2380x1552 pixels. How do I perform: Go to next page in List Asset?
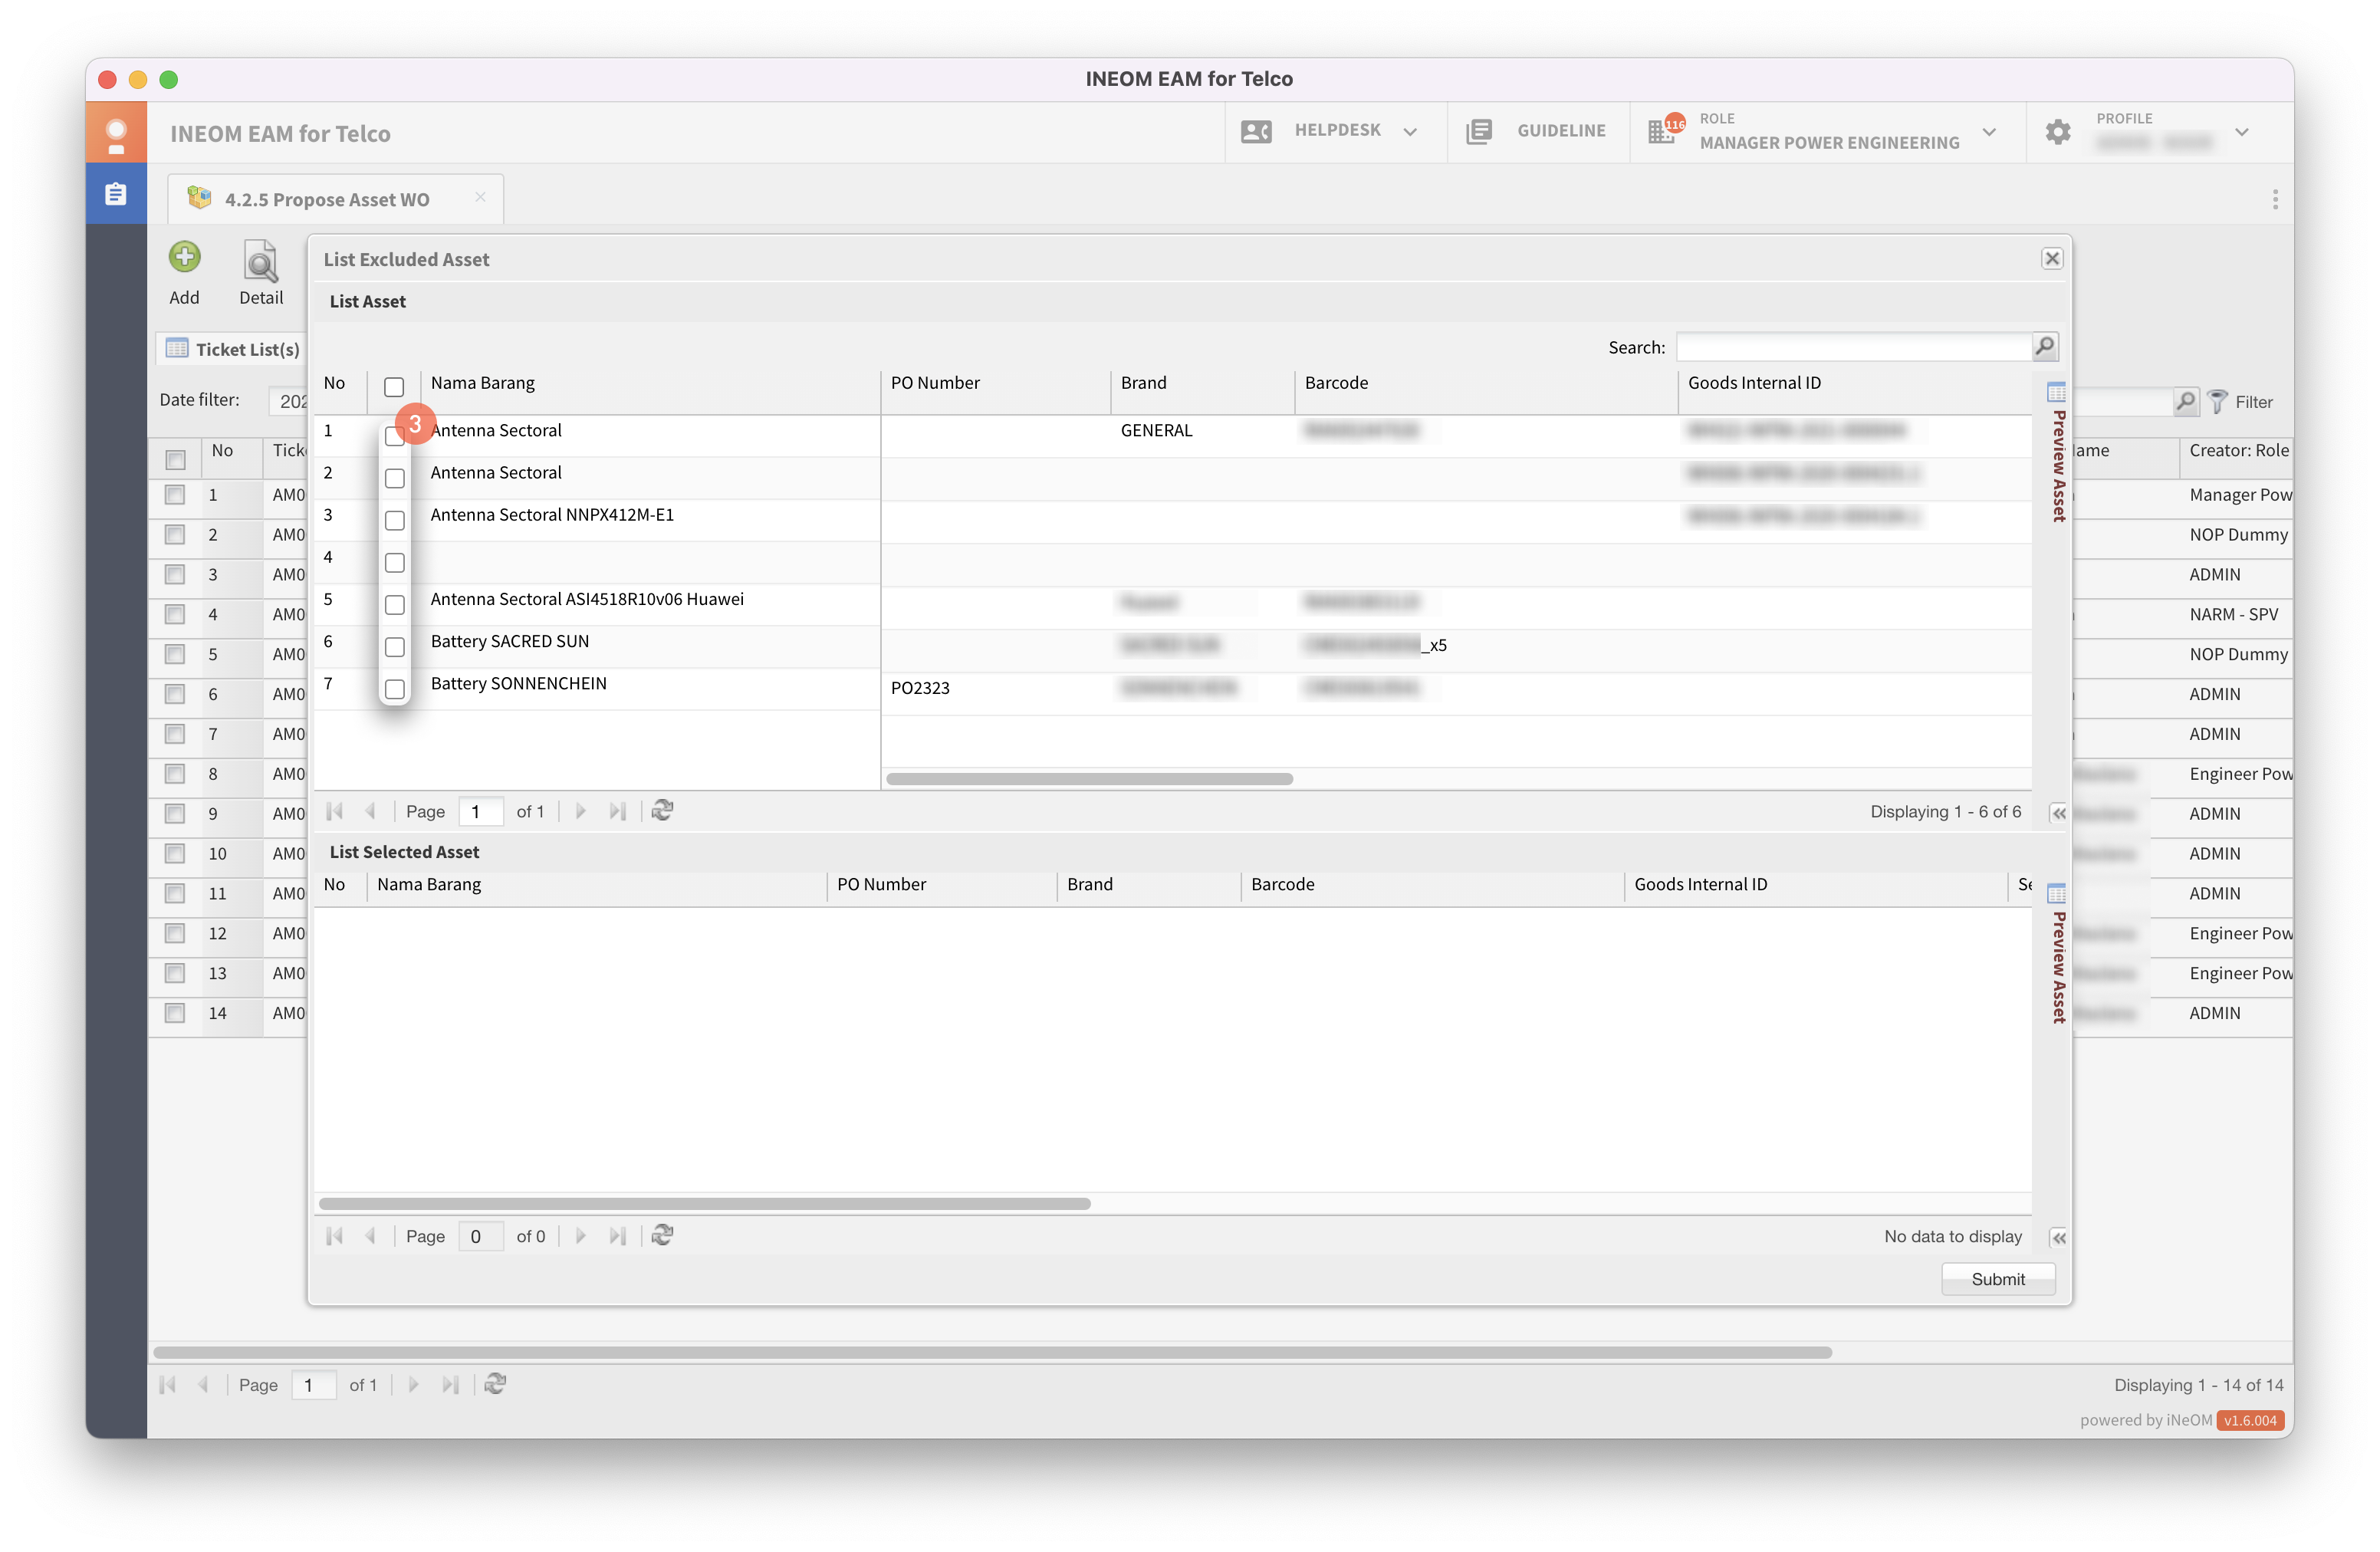(580, 811)
